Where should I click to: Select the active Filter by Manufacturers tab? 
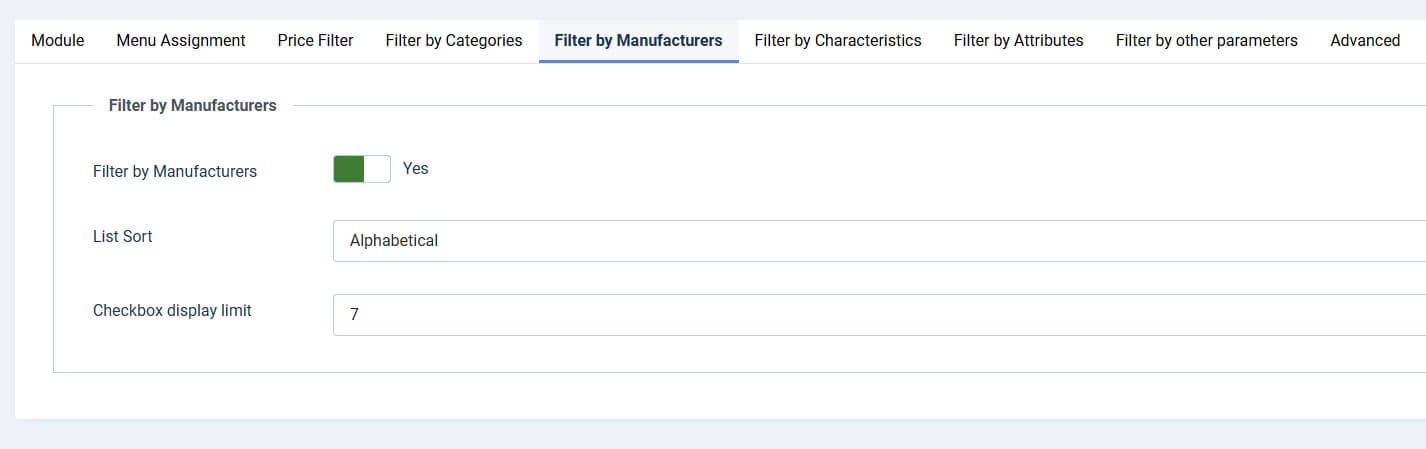(638, 41)
